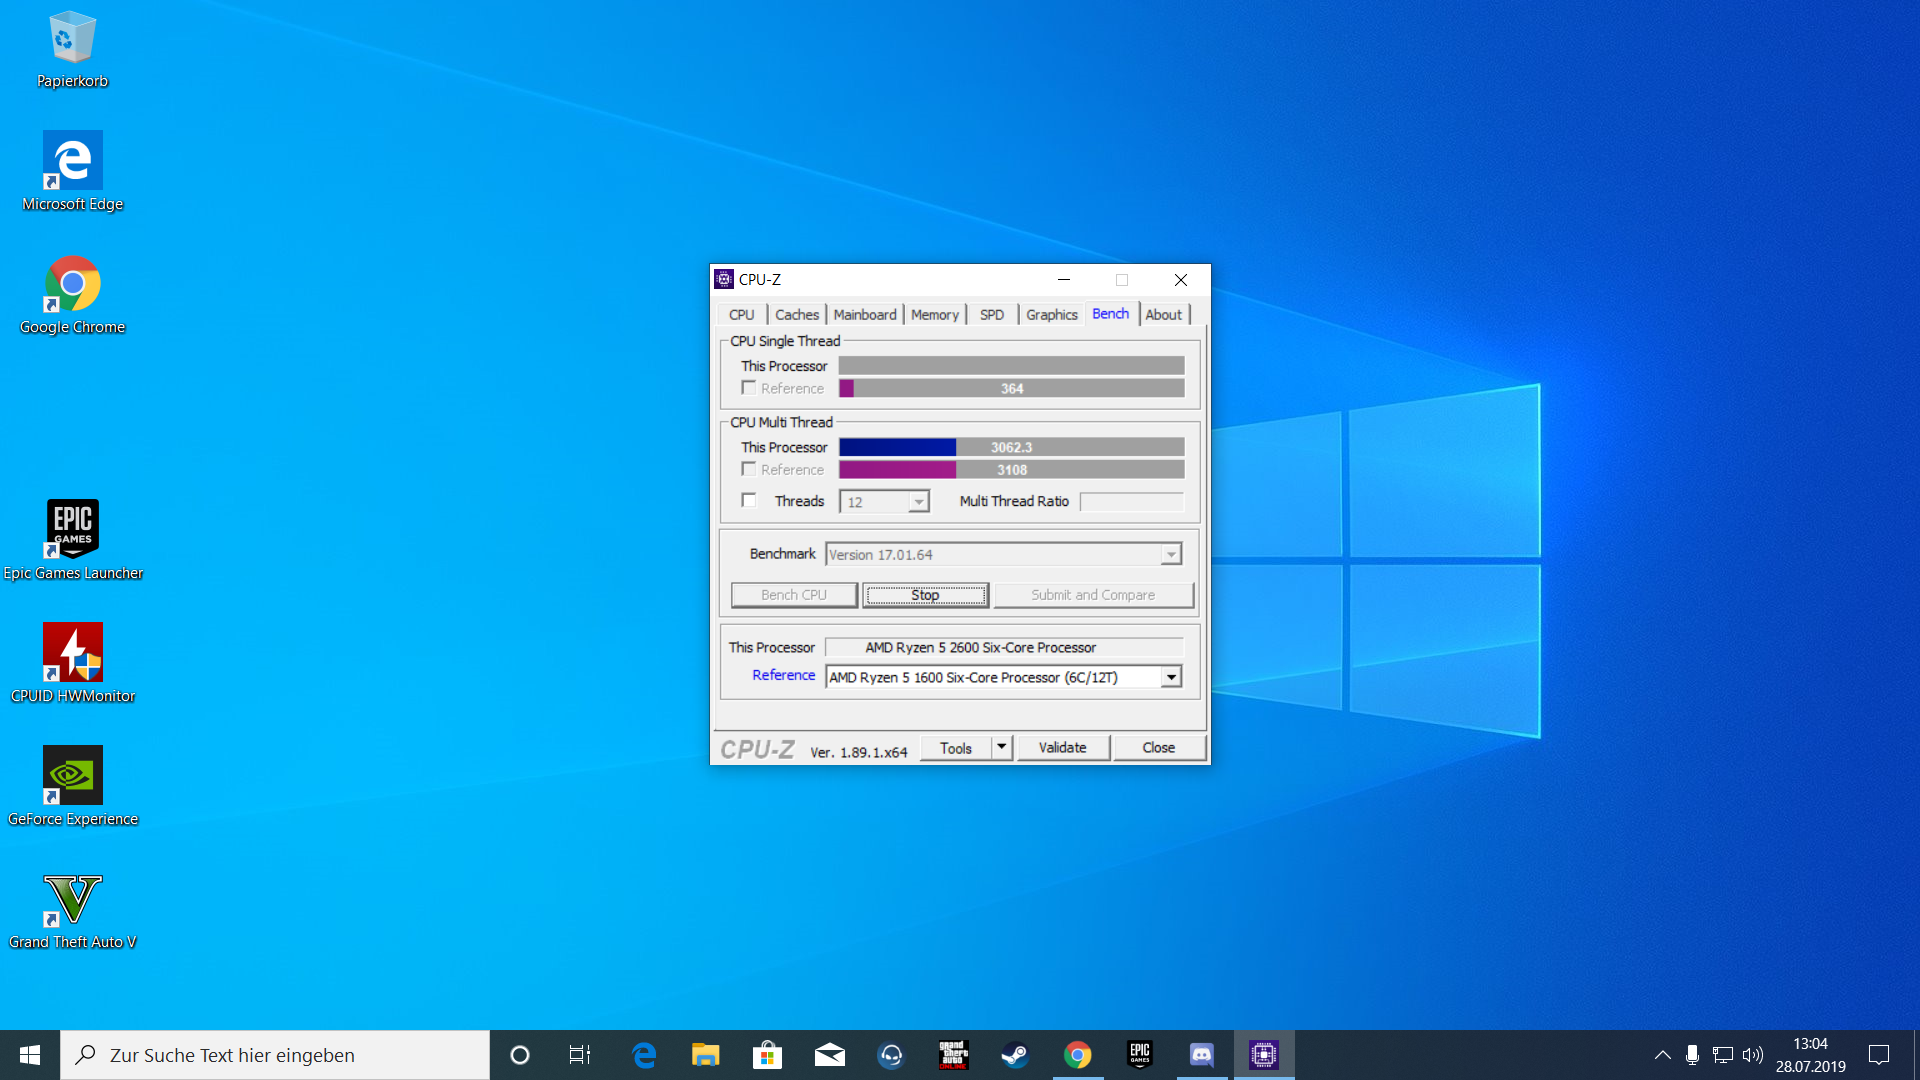Viewport: 1920px width, 1080px height.
Task: Open Microsoft Store taskbar icon
Action: (x=767, y=1055)
